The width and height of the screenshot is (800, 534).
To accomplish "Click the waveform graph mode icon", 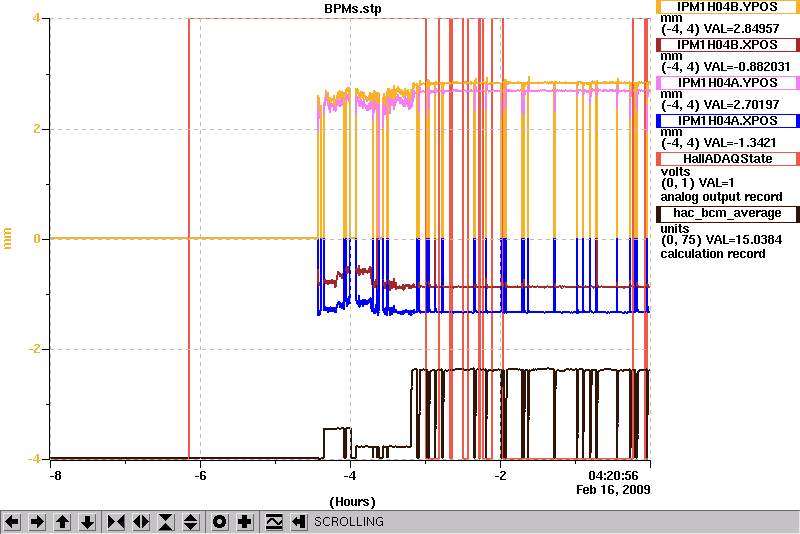I will tap(274, 522).
